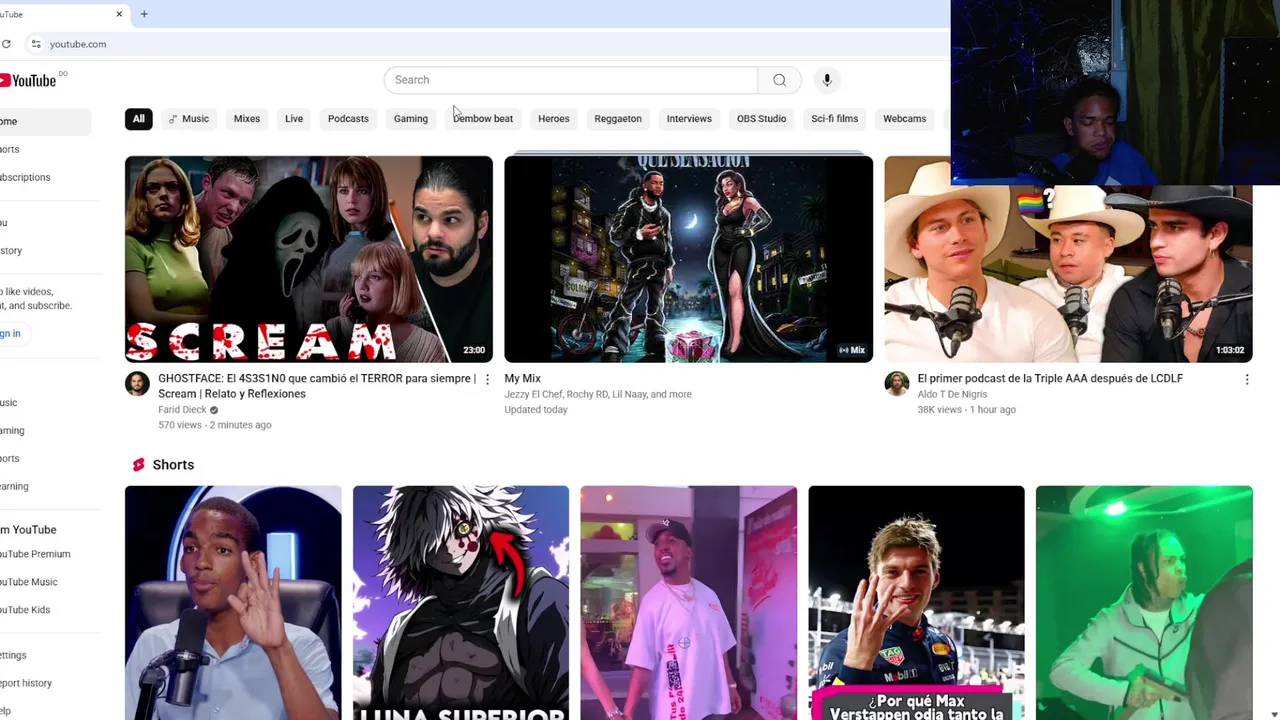Open 'El primer podcast de la Triple AAA' title

click(x=1050, y=379)
